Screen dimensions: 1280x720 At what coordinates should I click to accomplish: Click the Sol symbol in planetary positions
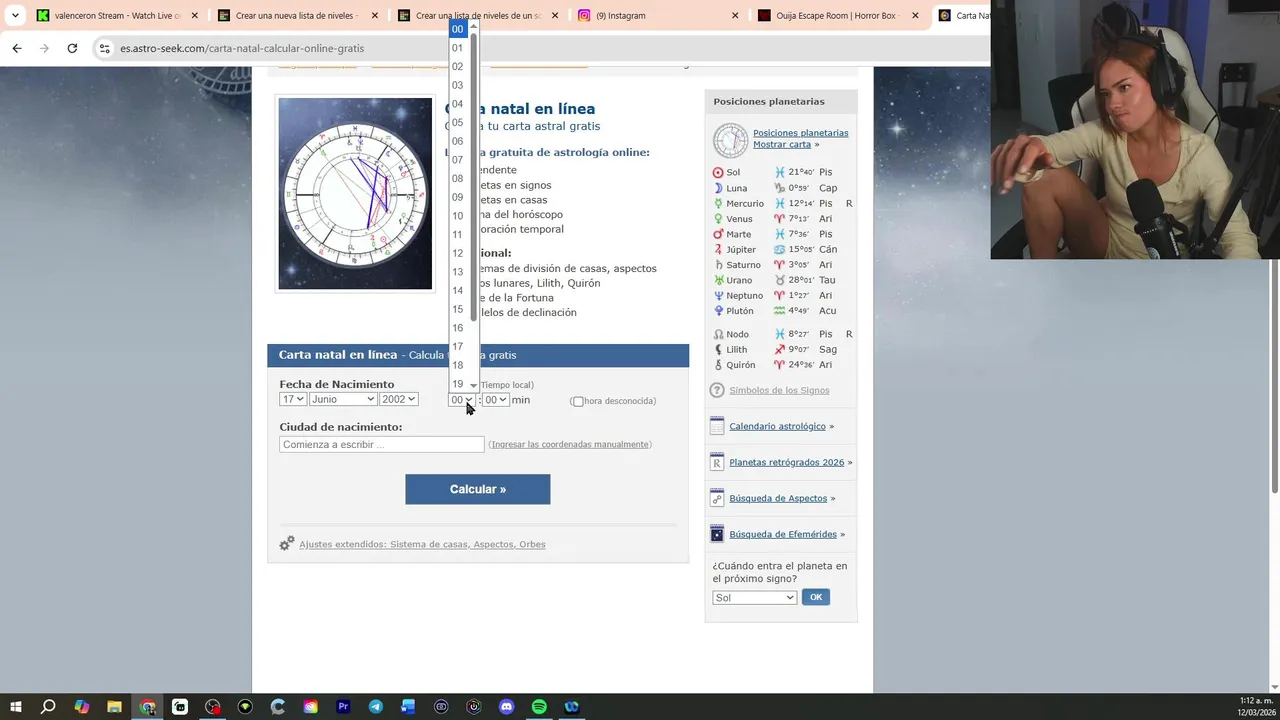tap(717, 172)
